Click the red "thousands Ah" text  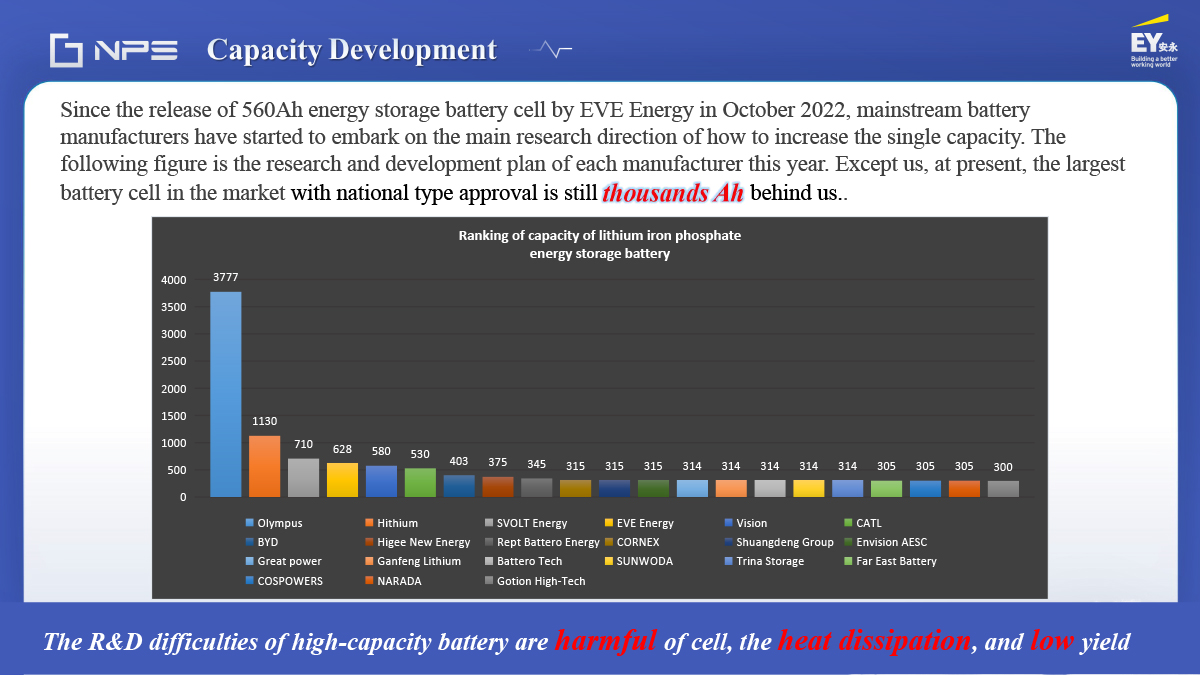[673, 193]
